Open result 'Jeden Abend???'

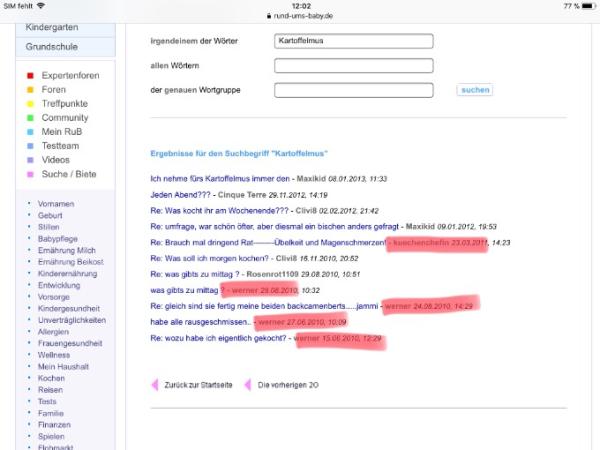pyautogui.click(x=180, y=195)
